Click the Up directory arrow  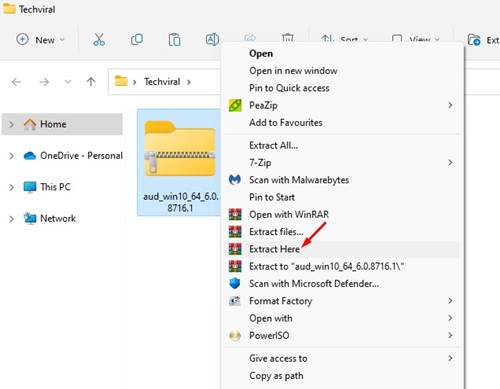pyautogui.click(x=91, y=82)
